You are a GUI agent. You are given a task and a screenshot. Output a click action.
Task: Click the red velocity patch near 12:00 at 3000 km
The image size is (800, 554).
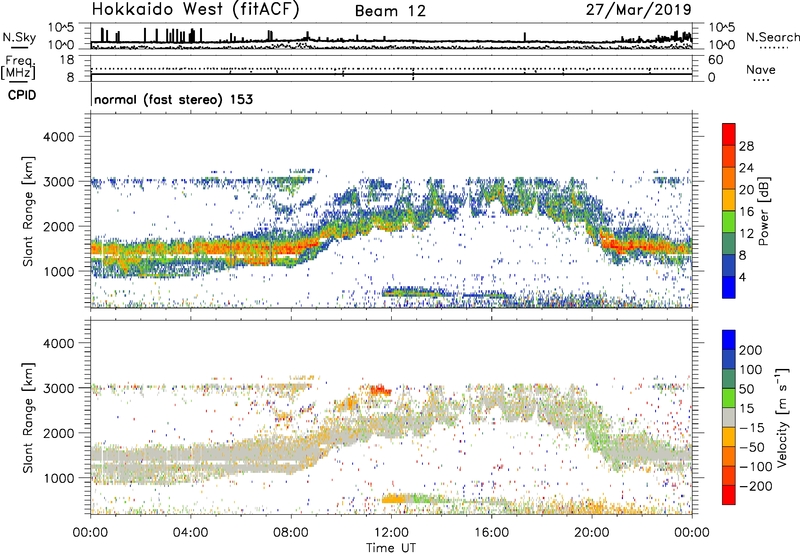coord(381,391)
